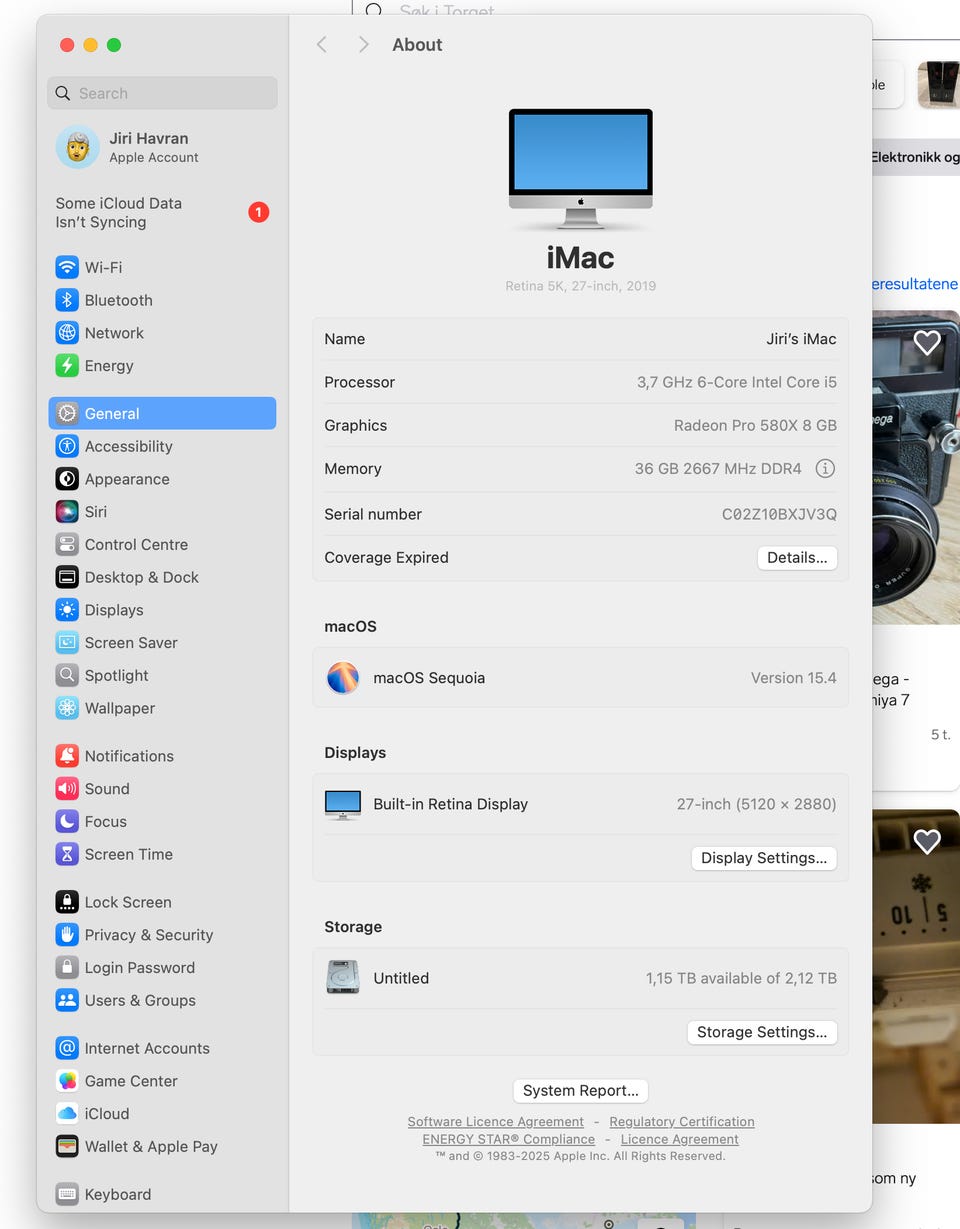Viewport: 960px width, 1229px height.
Task: Select the Network globe icon
Action: pos(67,333)
